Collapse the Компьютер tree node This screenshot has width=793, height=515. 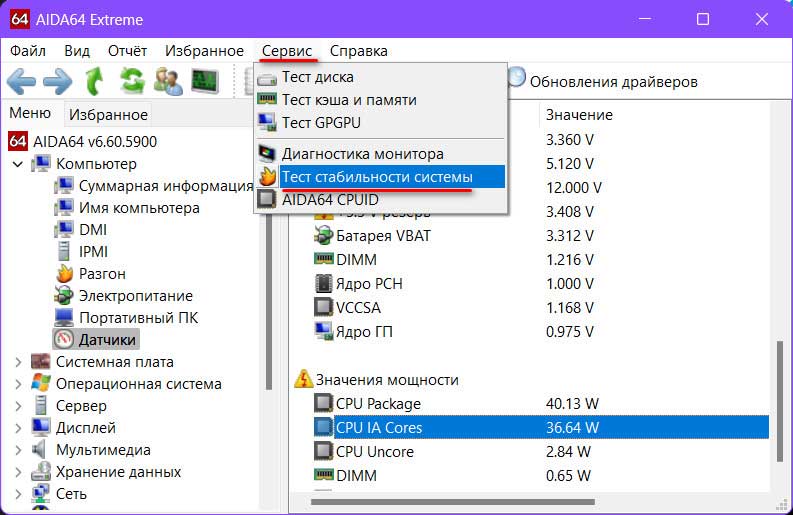pos(18,164)
